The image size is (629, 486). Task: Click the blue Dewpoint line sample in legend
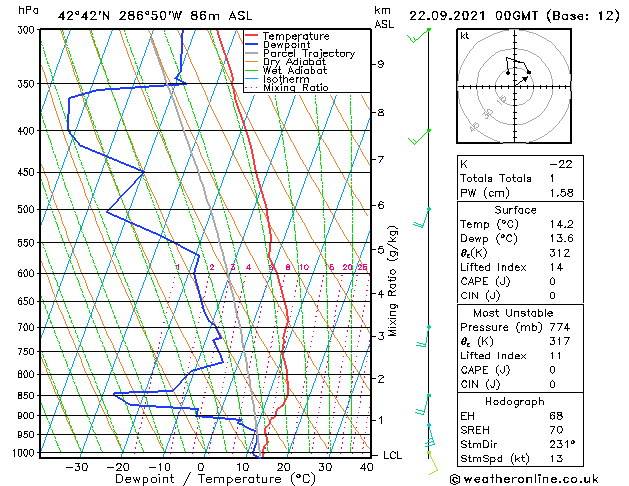[x=252, y=44]
